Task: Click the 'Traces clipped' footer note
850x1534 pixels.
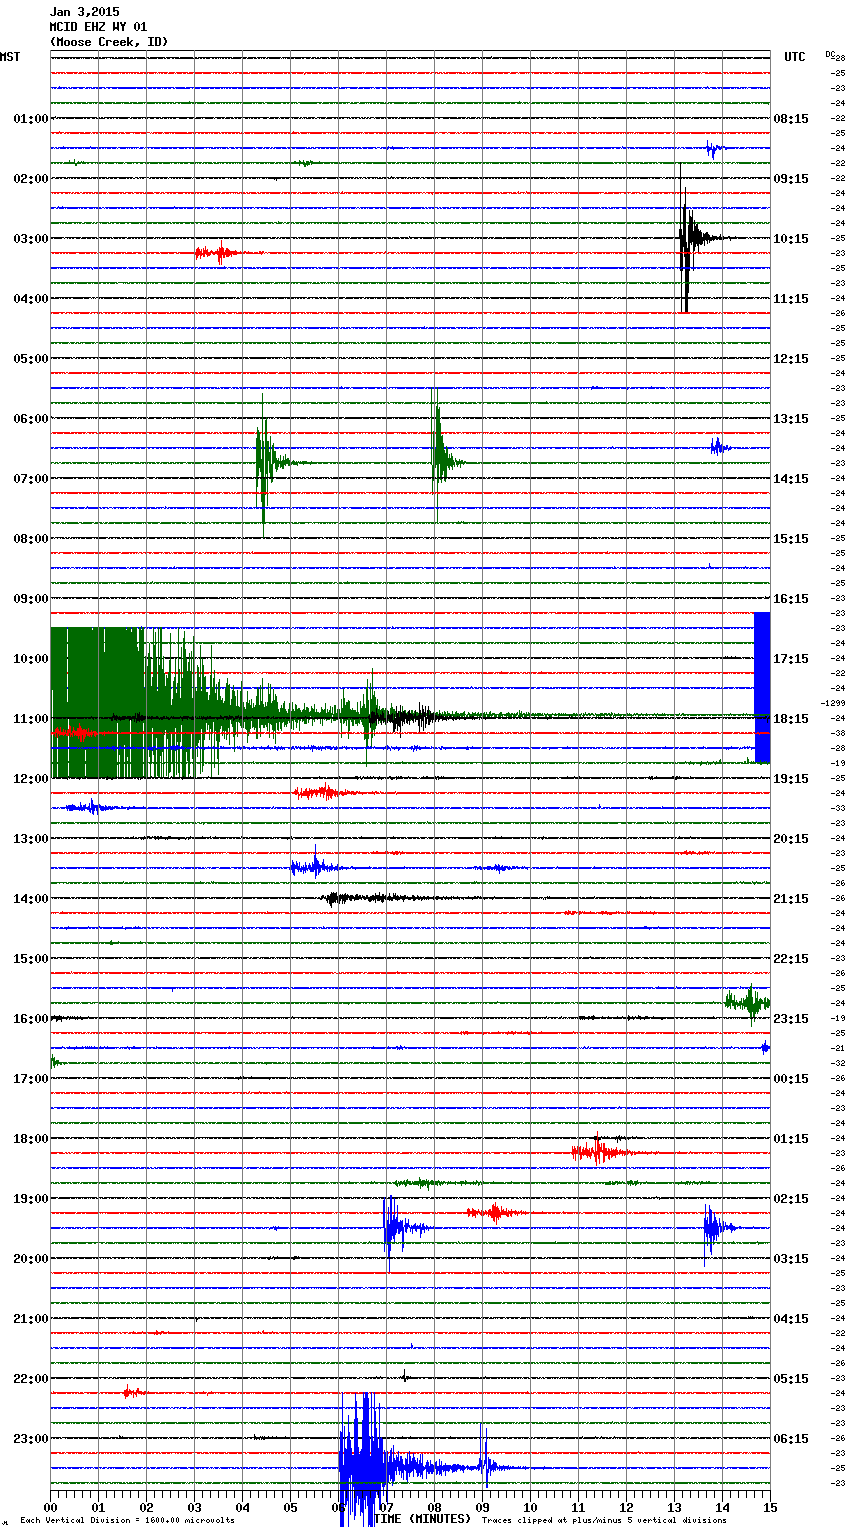Action: coord(604,1520)
